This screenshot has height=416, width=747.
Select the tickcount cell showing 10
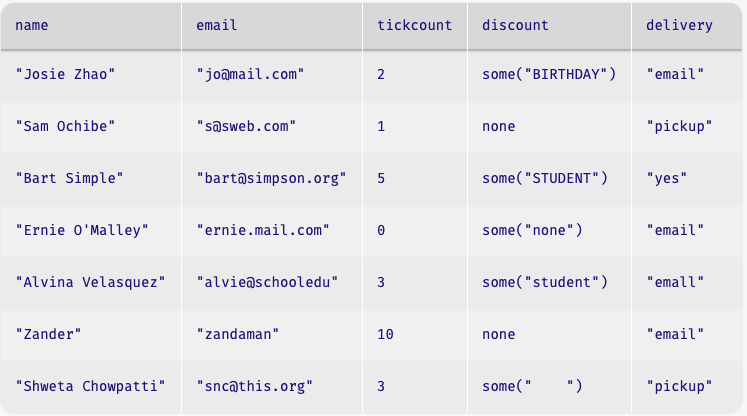click(415, 334)
